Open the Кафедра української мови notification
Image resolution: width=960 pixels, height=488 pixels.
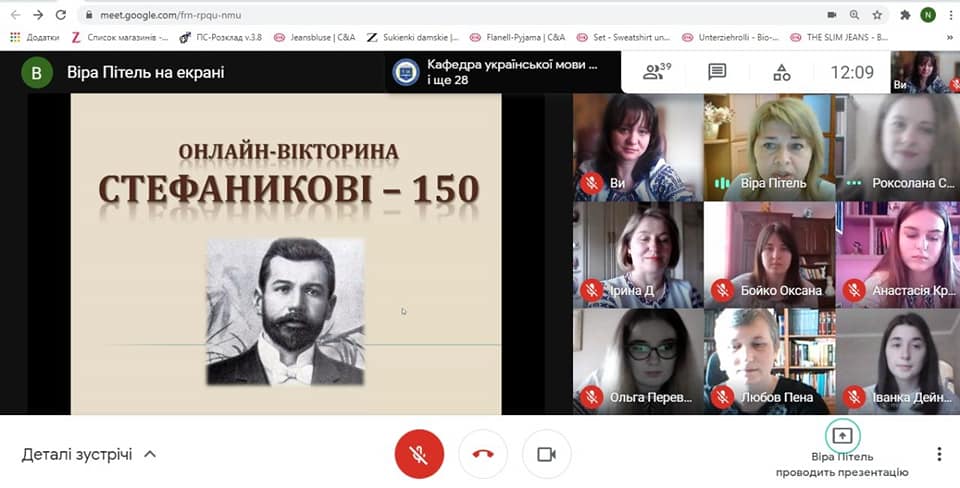[500, 72]
